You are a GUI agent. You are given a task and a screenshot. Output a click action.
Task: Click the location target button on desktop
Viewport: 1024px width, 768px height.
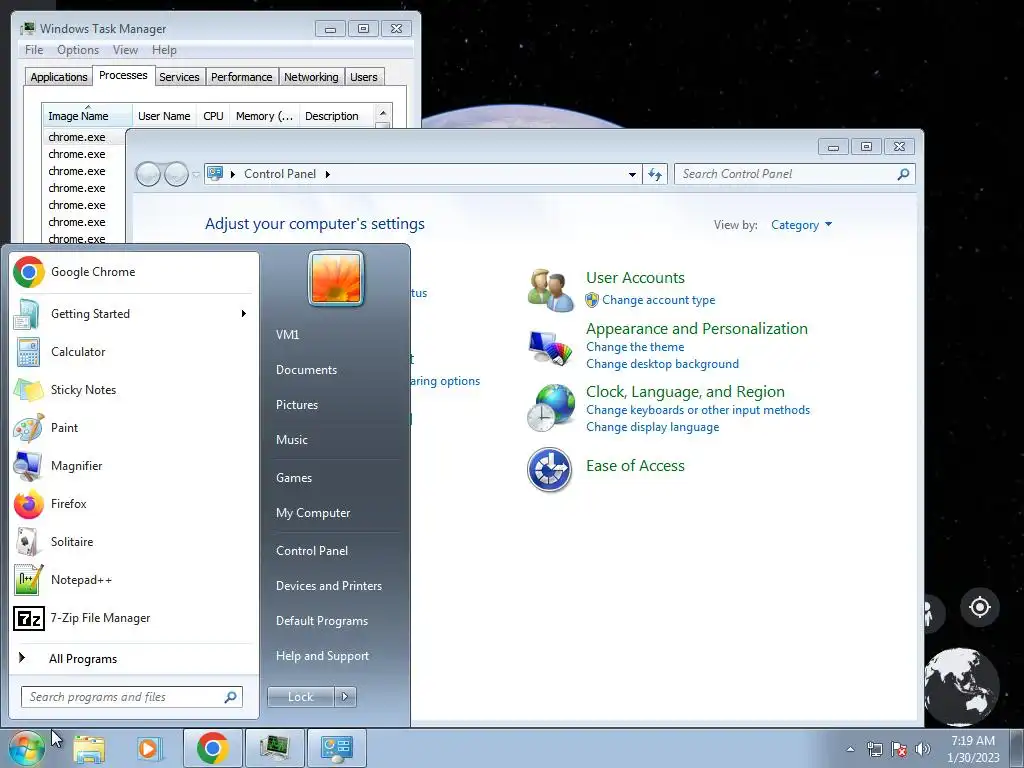point(980,607)
